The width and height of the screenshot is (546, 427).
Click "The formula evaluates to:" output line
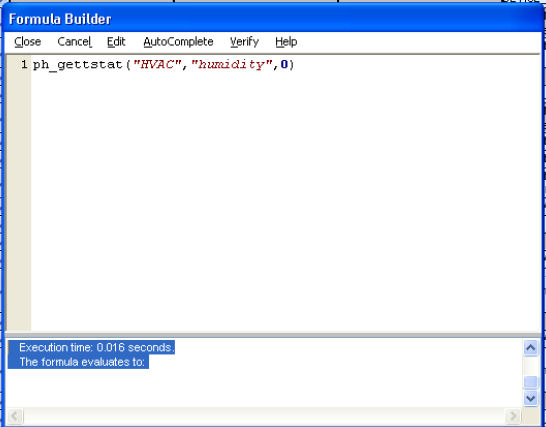click(82, 362)
